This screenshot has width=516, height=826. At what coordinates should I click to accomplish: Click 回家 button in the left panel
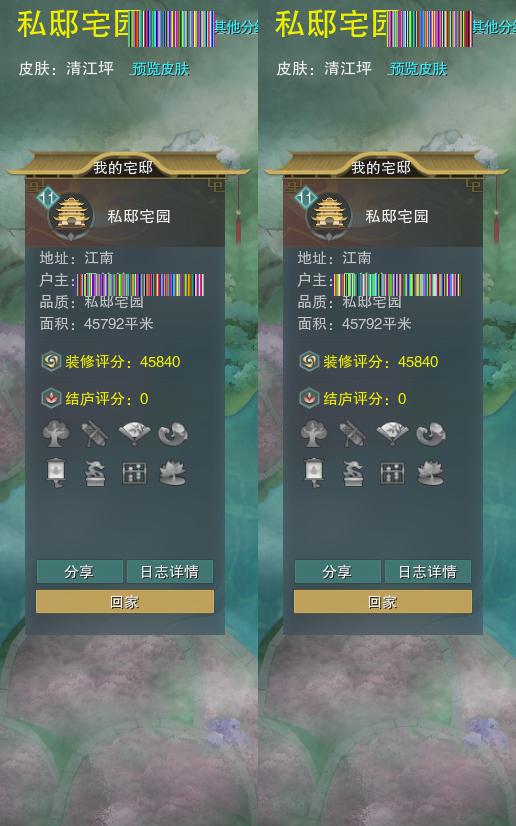tap(125, 602)
